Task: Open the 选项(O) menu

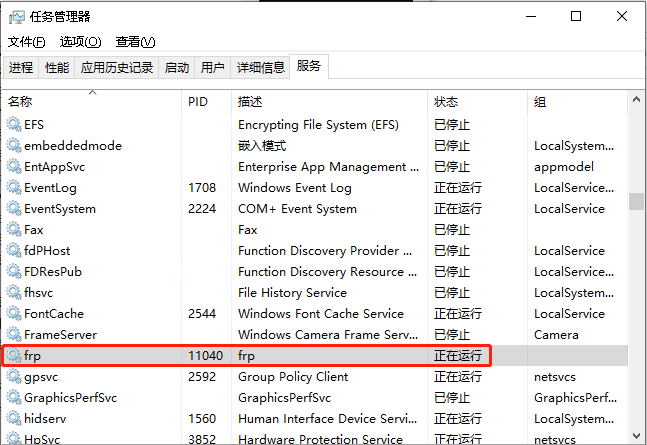Action: tap(80, 42)
